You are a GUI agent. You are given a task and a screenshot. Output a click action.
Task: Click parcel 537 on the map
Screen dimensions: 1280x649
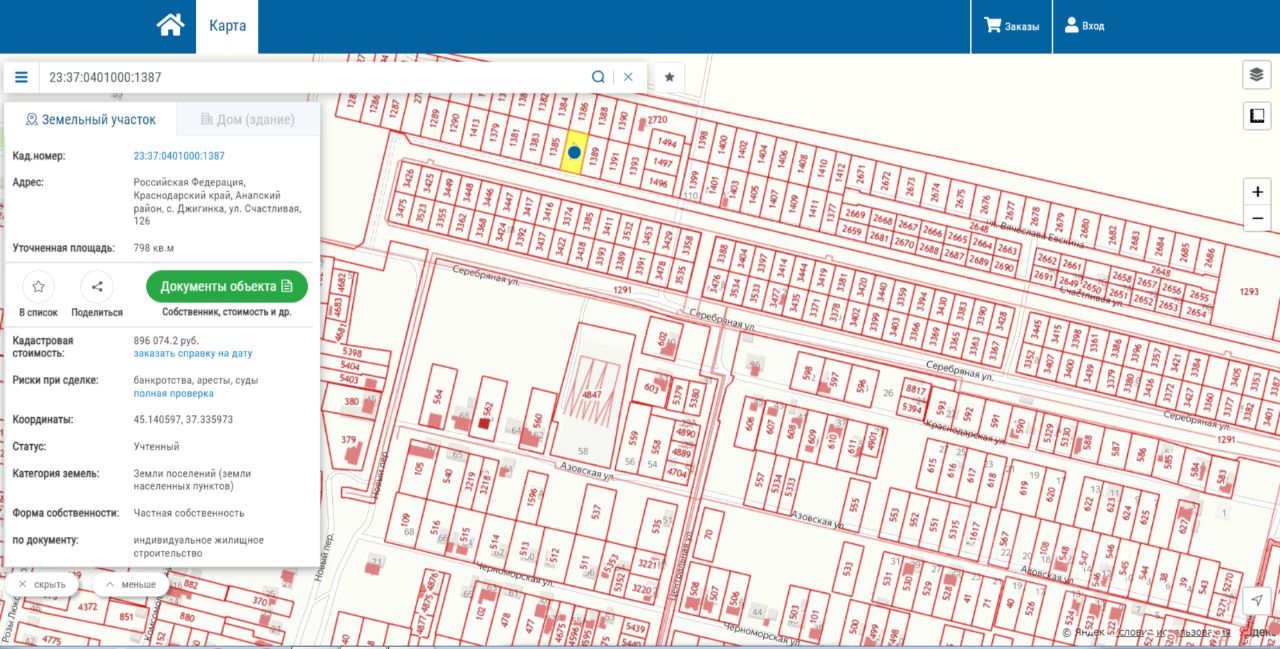596,511
